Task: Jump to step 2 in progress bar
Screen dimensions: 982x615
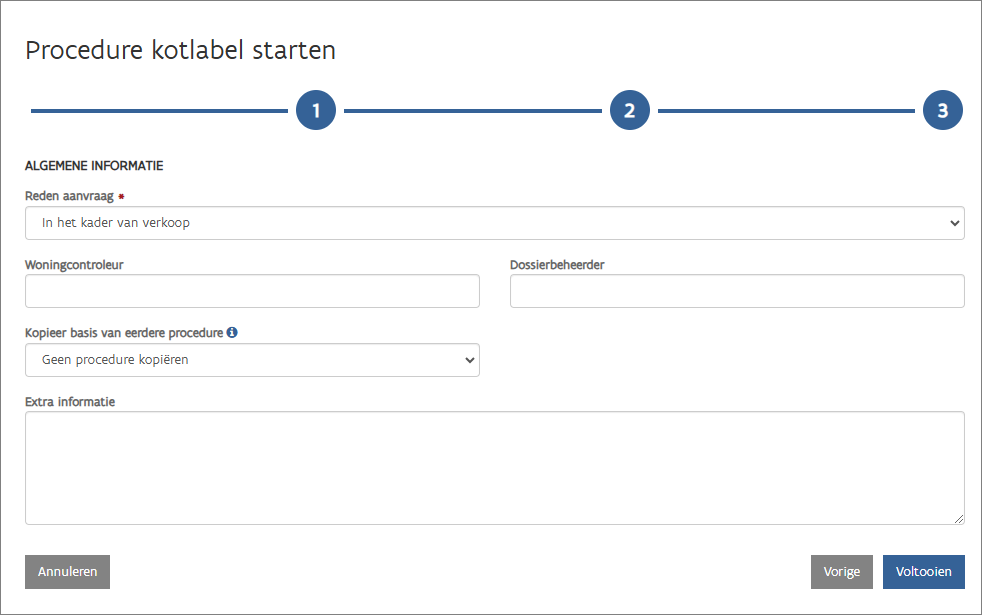Action: tap(629, 111)
